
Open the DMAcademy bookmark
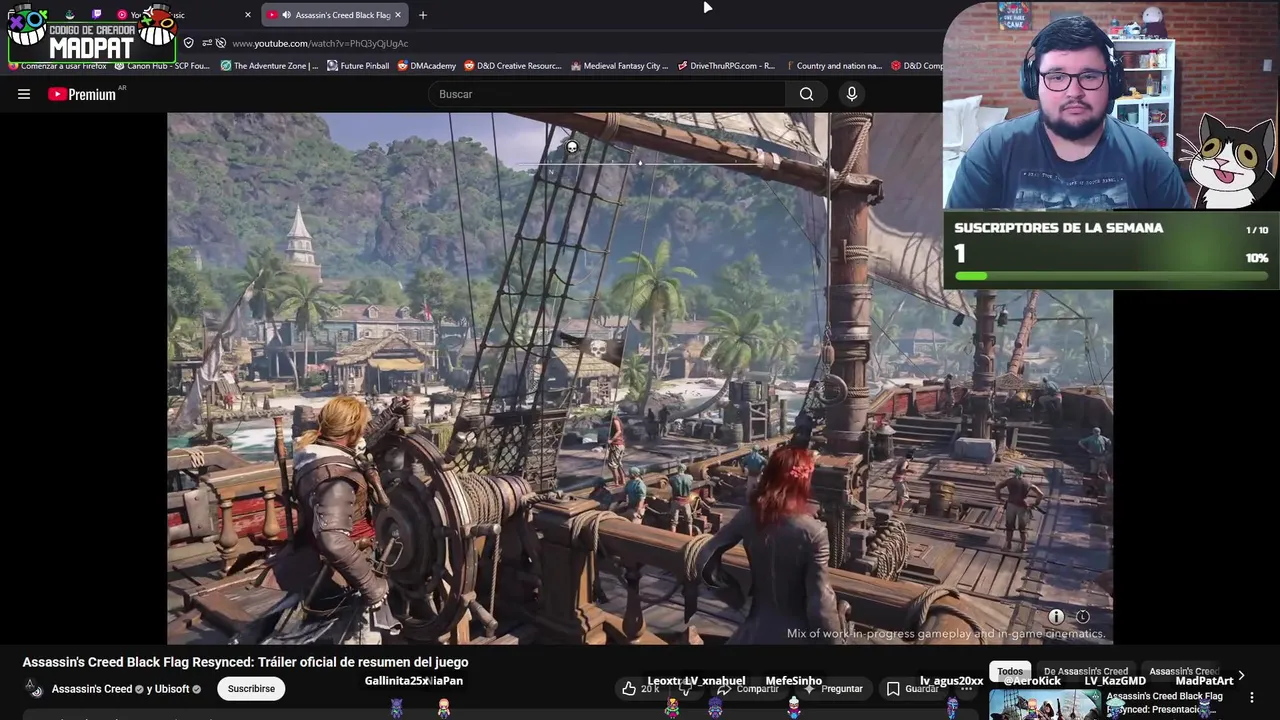(x=427, y=66)
